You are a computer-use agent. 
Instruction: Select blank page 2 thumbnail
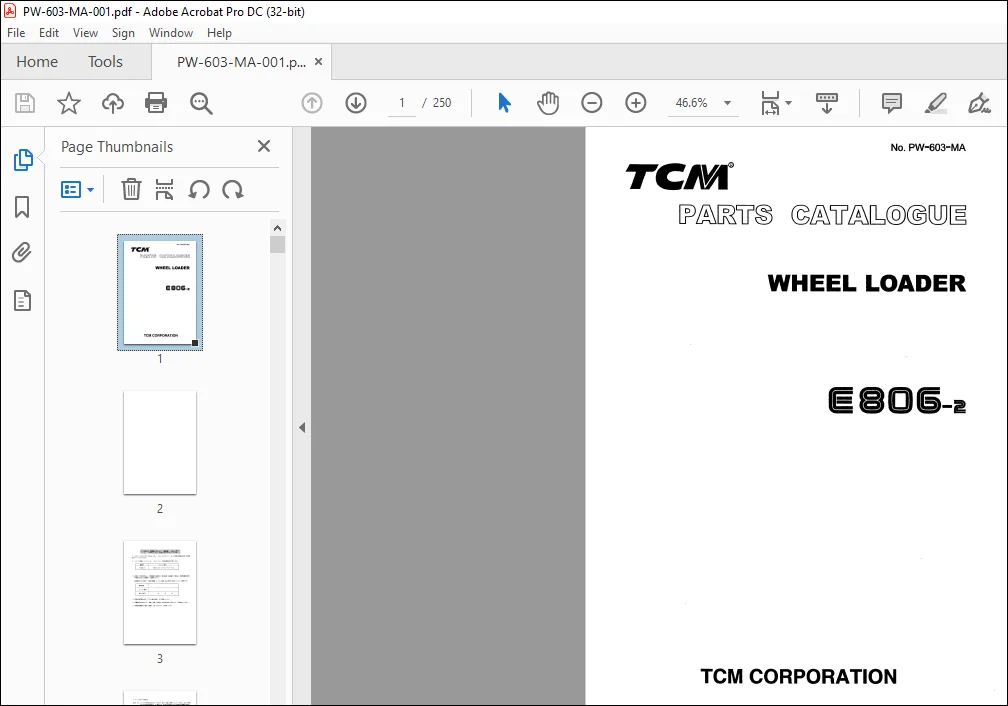point(160,442)
